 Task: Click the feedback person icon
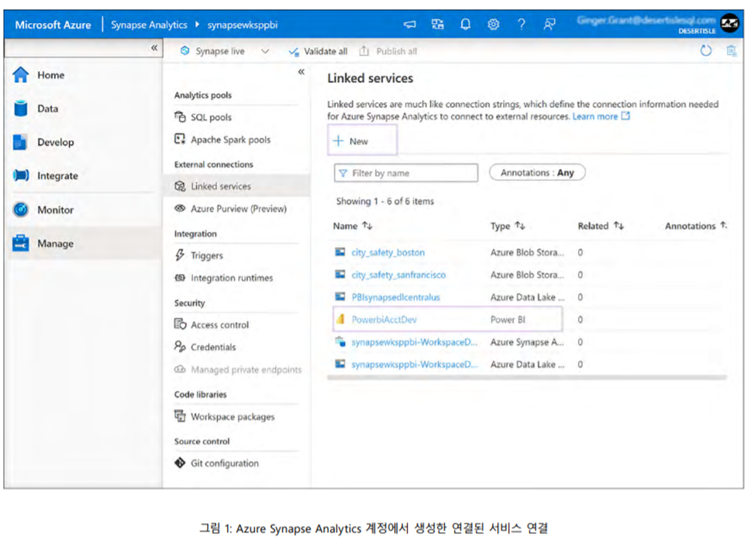tap(550, 24)
